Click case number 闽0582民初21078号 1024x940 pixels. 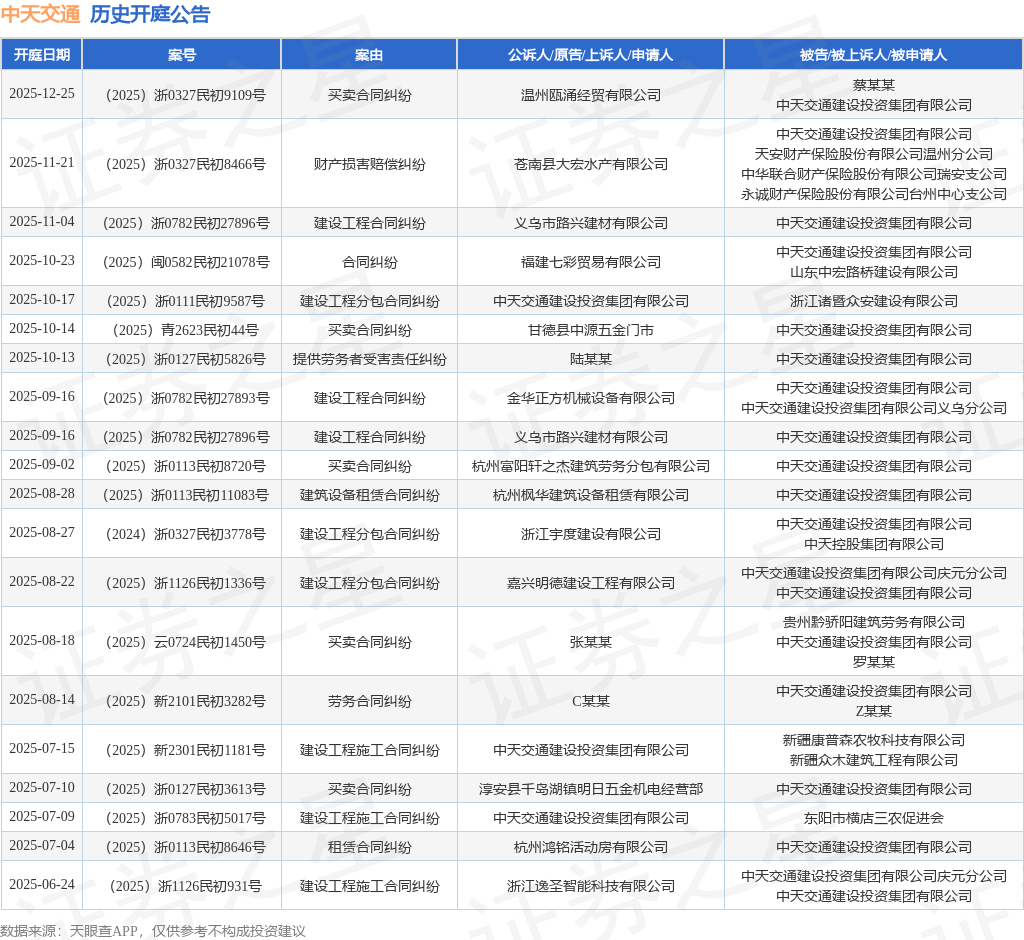tap(185, 262)
